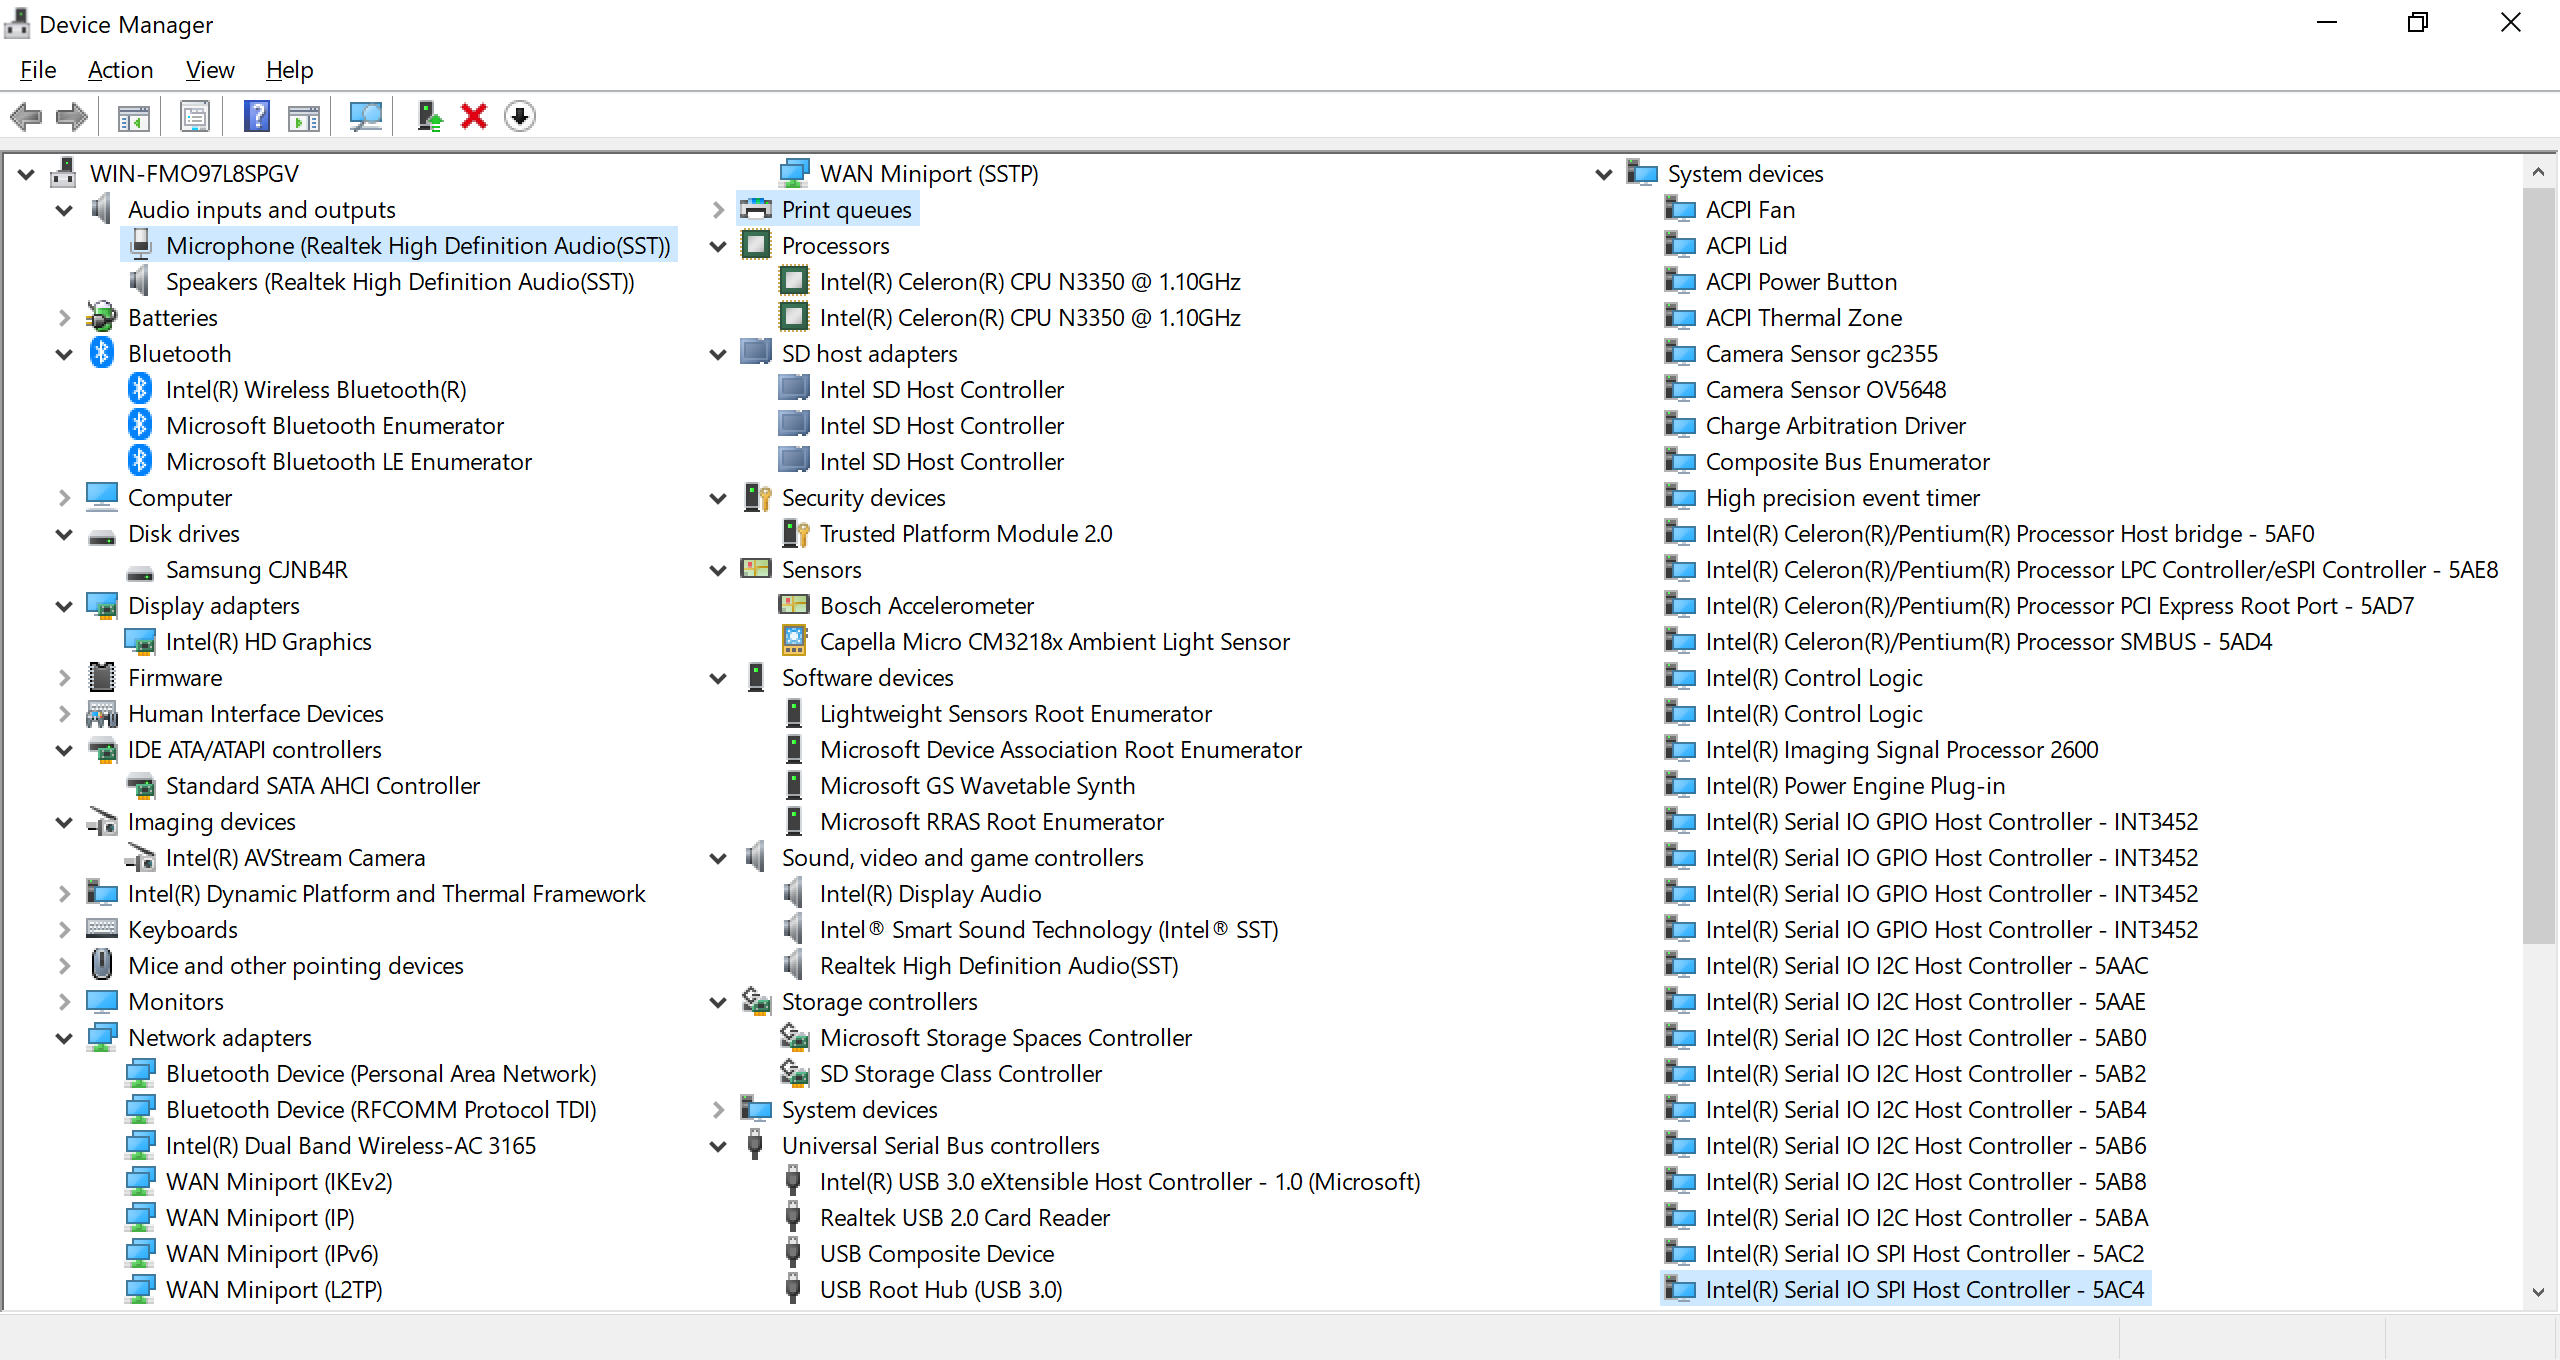Select Trusted Platform Module 2.0
The height and width of the screenshot is (1360, 2560).
coord(966,533)
